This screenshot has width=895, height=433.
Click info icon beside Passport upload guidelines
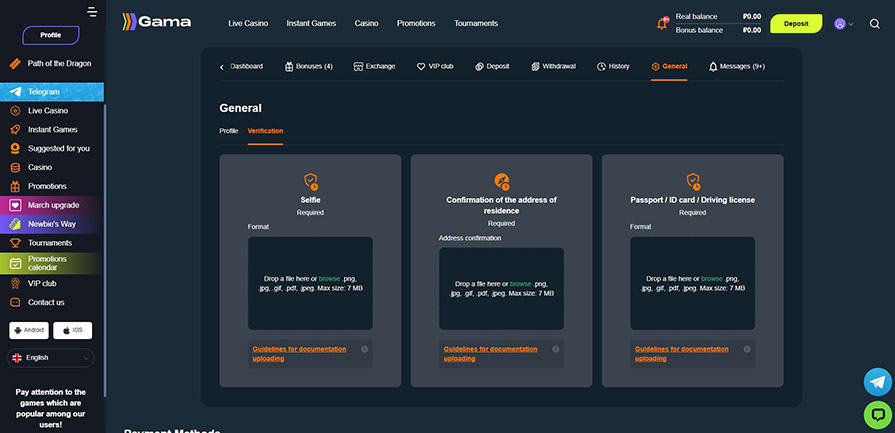pos(746,349)
